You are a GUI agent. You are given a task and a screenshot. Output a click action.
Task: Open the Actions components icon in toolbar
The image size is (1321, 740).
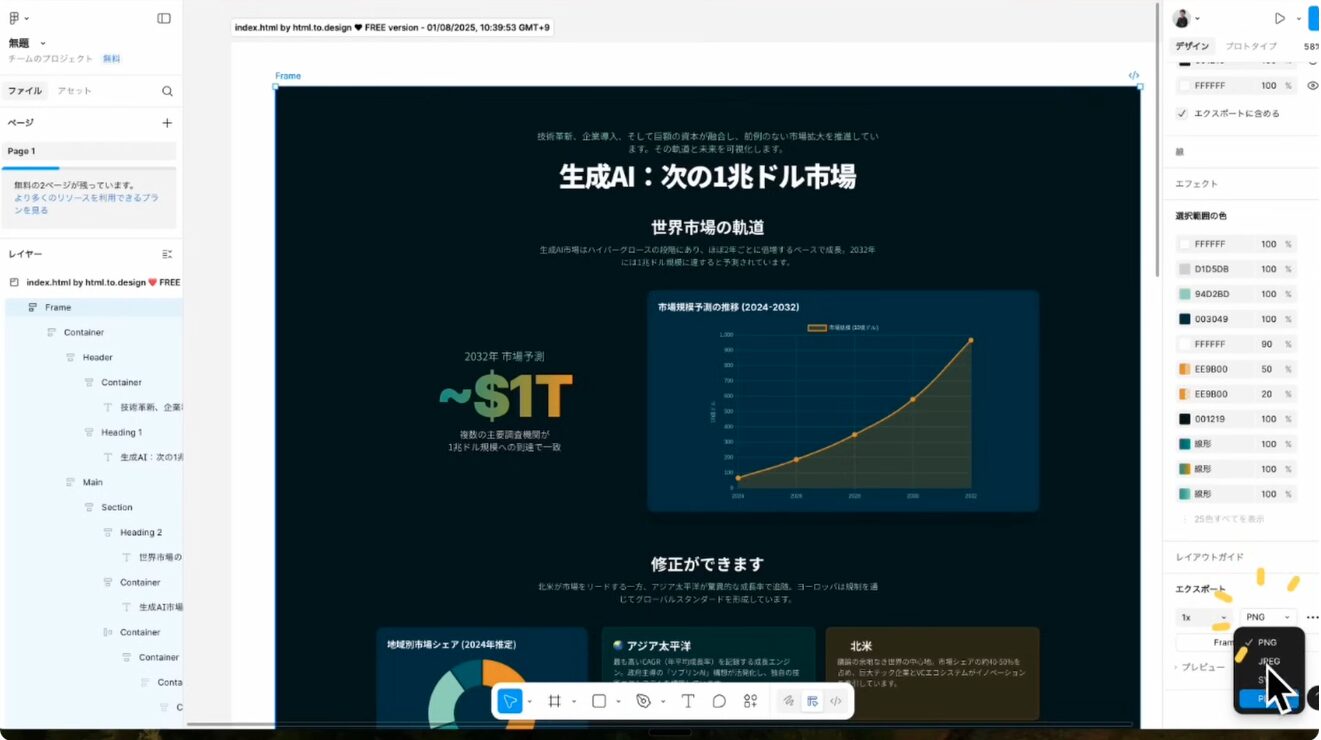point(750,701)
